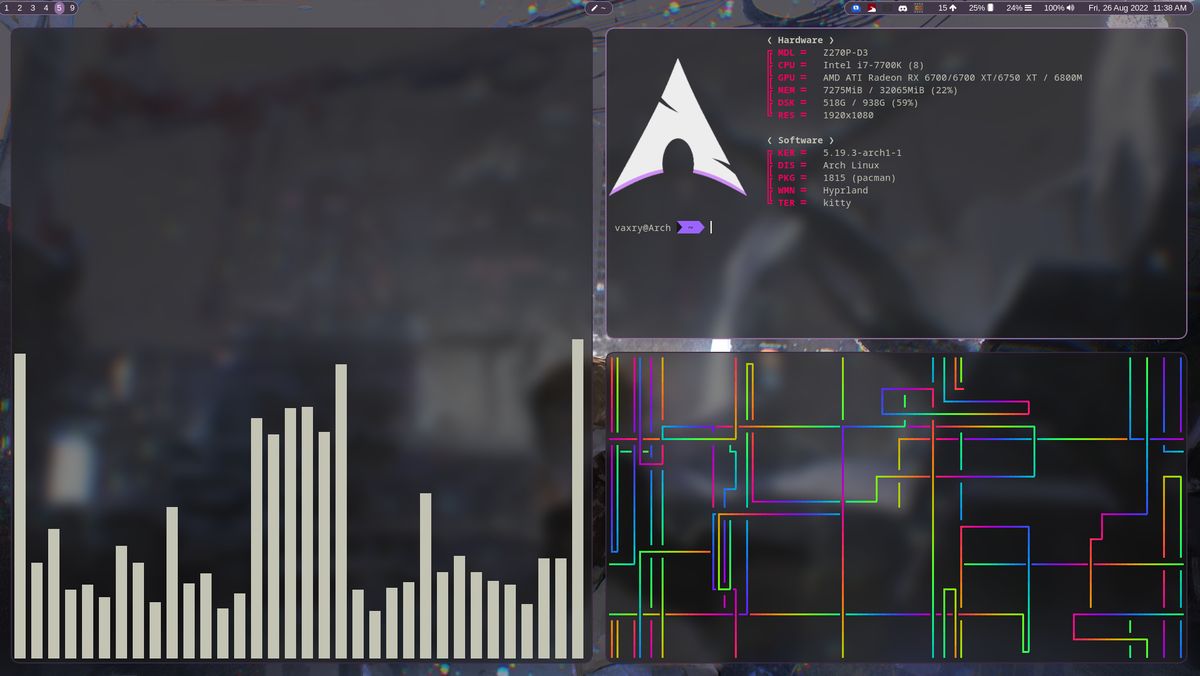Image resolution: width=1200 pixels, height=676 pixels.
Task: Click the pen icon window title widget
Action: [x=599, y=7]
